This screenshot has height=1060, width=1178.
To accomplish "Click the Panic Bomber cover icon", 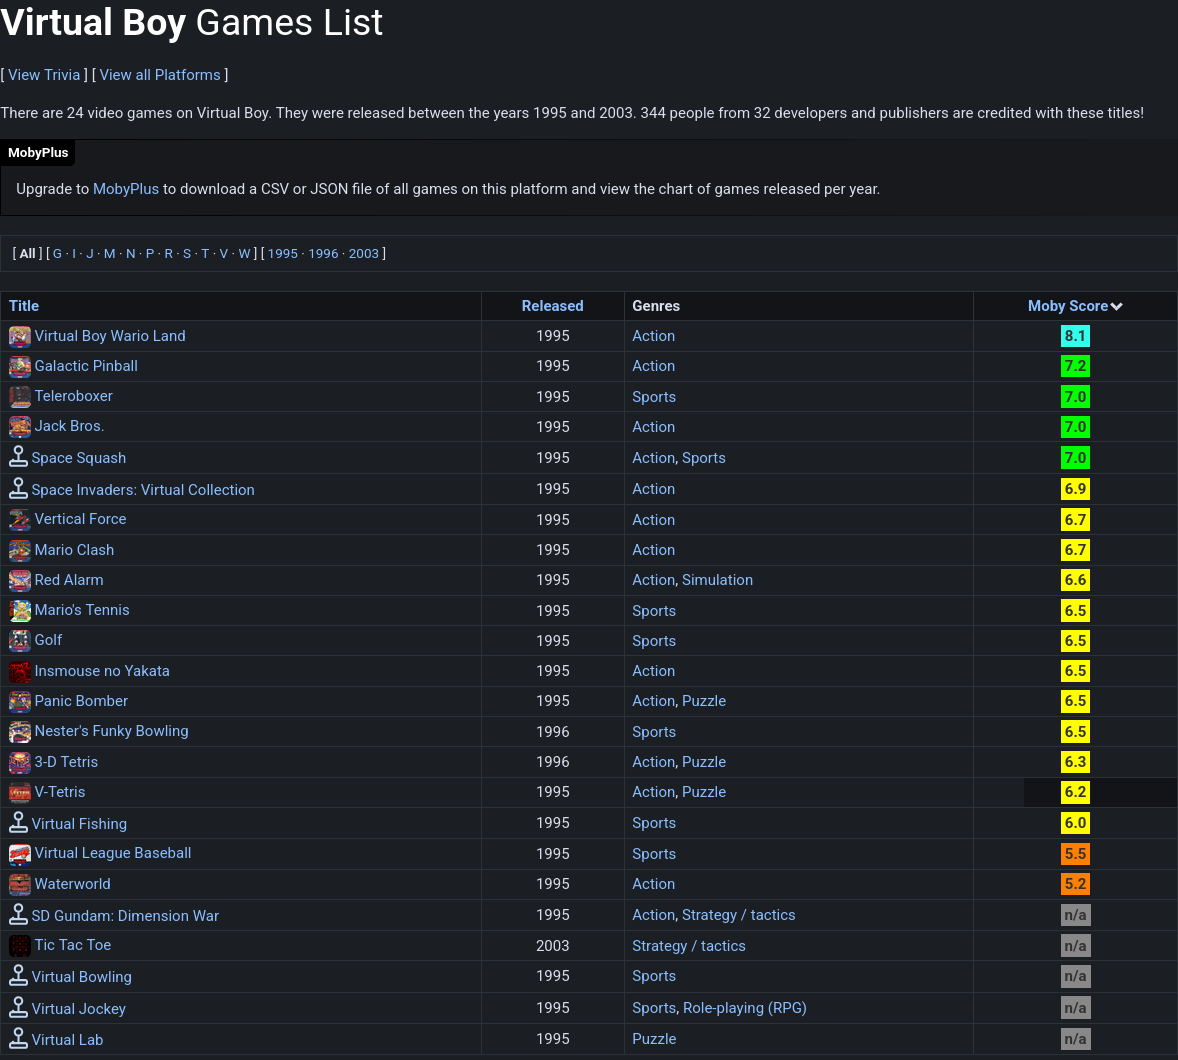I will 20,701.
